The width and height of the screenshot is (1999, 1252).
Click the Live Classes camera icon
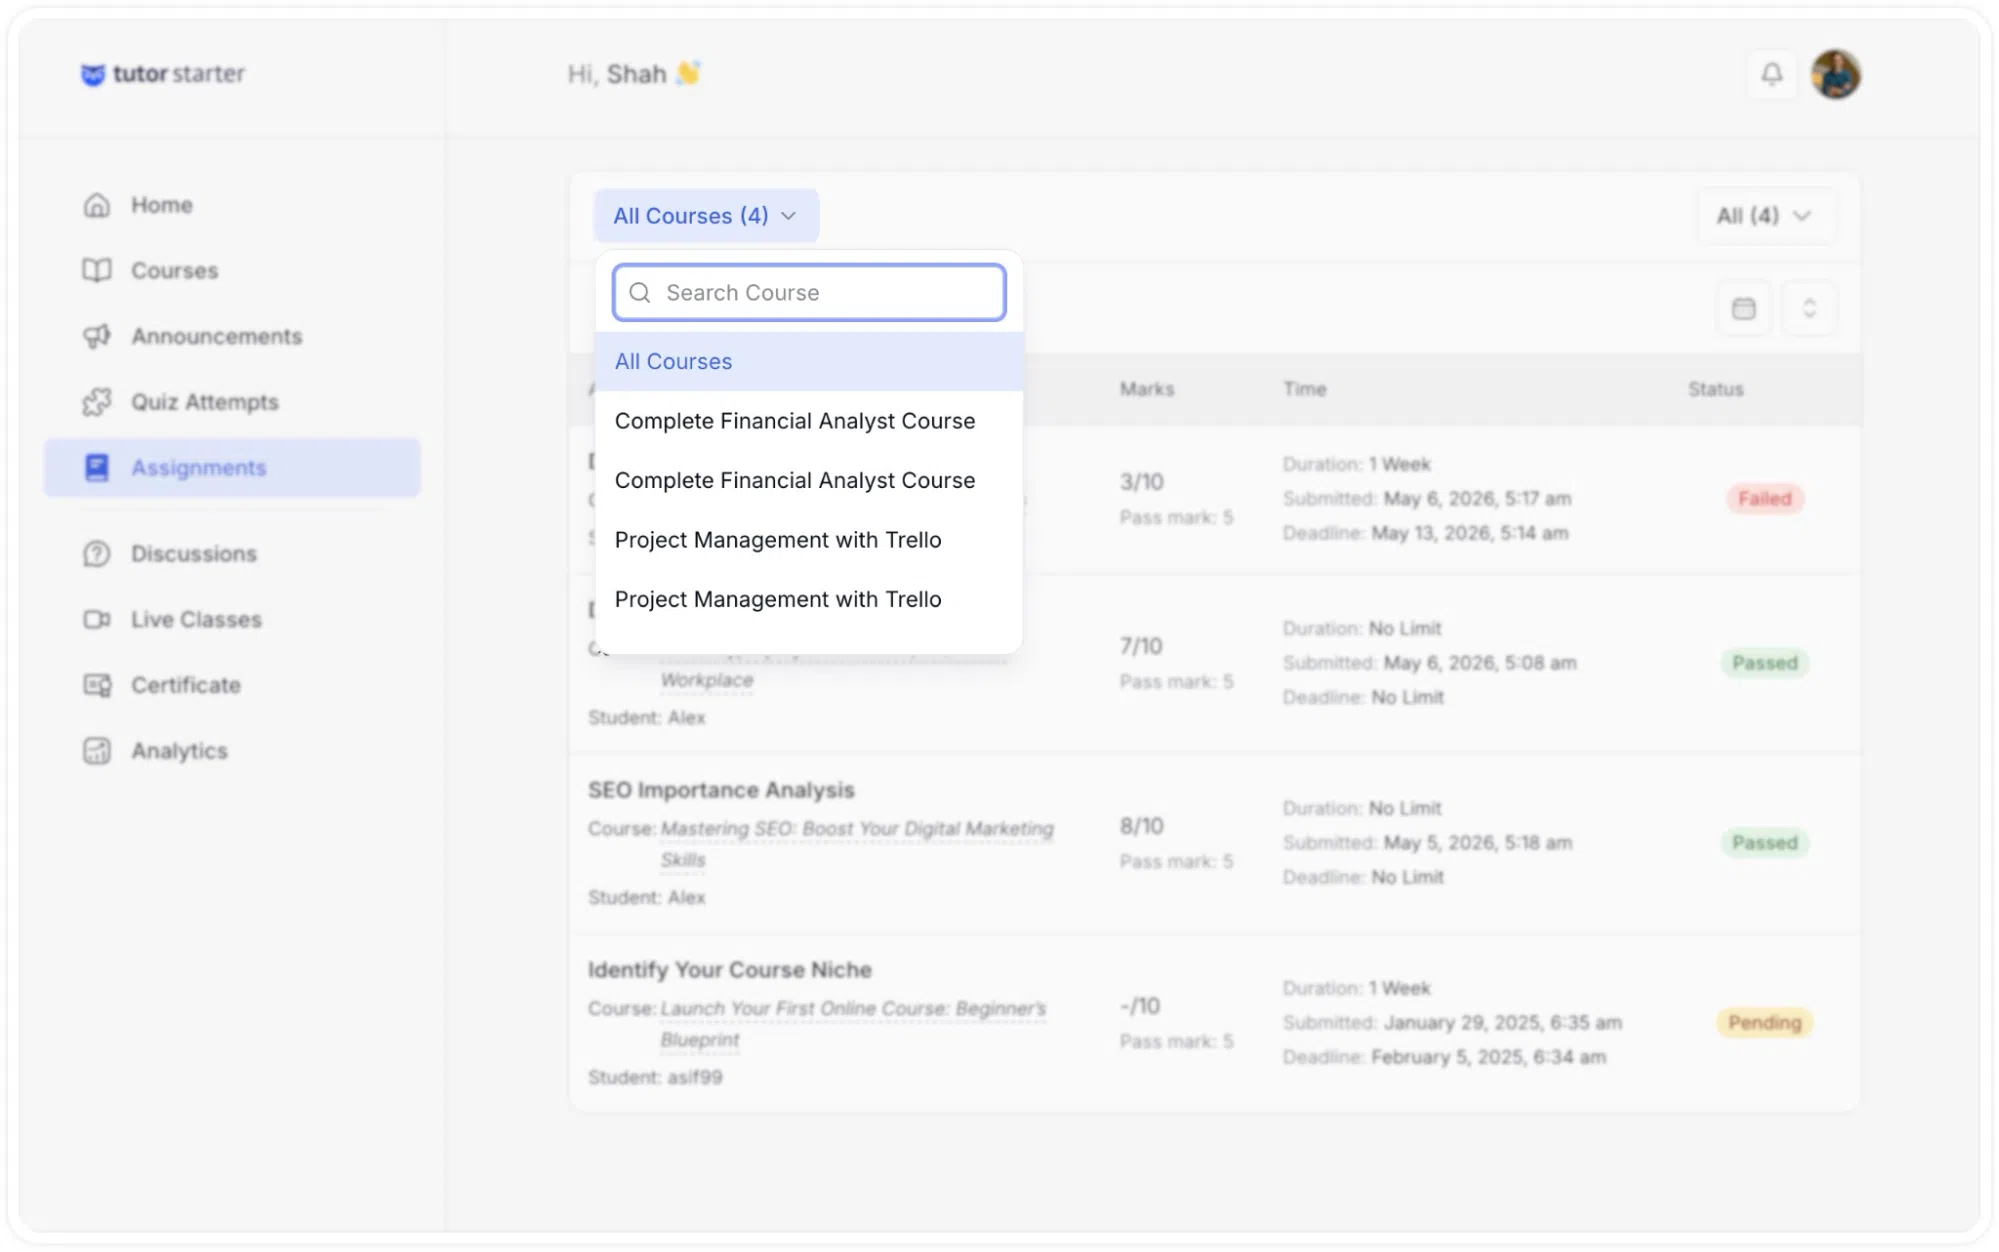click(97, 619)
